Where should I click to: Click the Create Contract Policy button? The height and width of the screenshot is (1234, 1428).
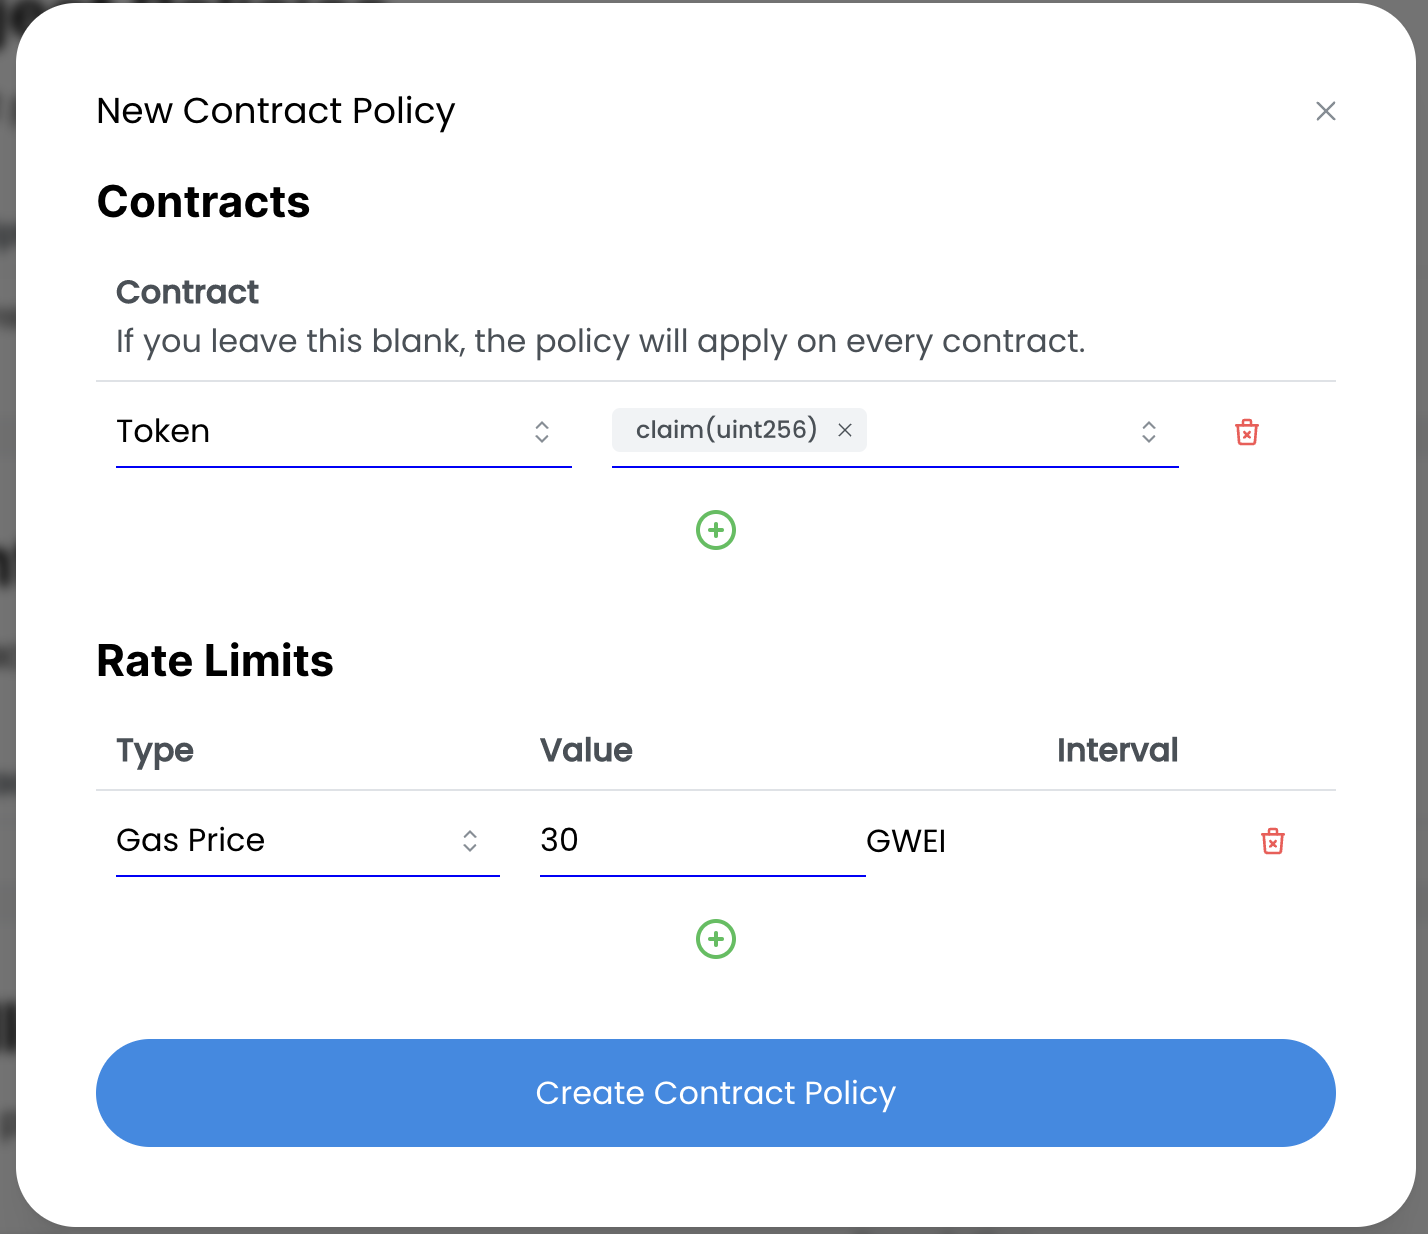[716, 1093]
